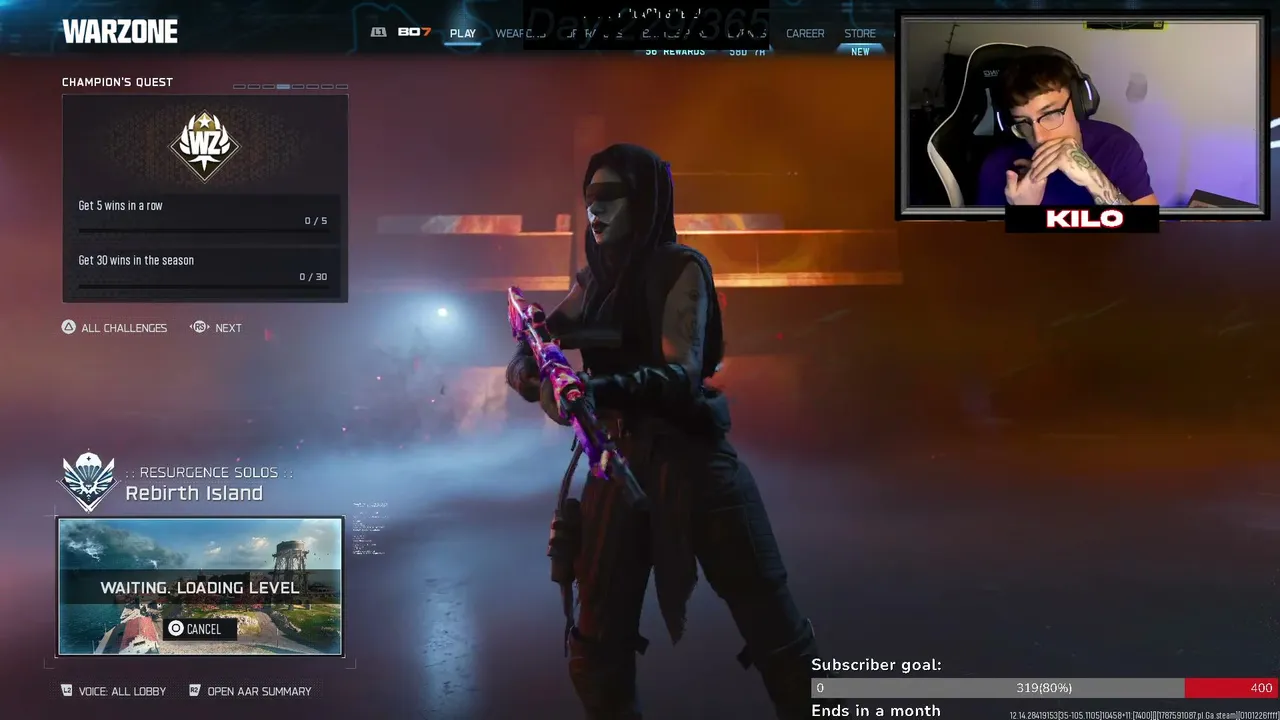Click the RESURGENCE SOLOS mode label
Screen dimensions: 1280x720
(209, 472)
